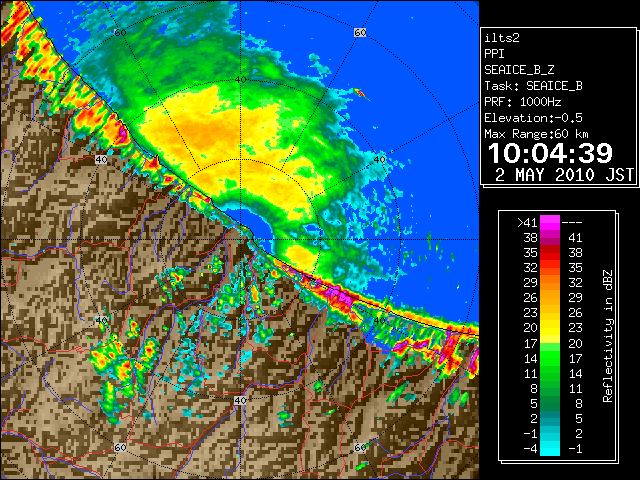Image resolution: width=640 pixels, height=480 pixels.
Task: Click the 'ilts2' site name text
Action: [502, 38]
